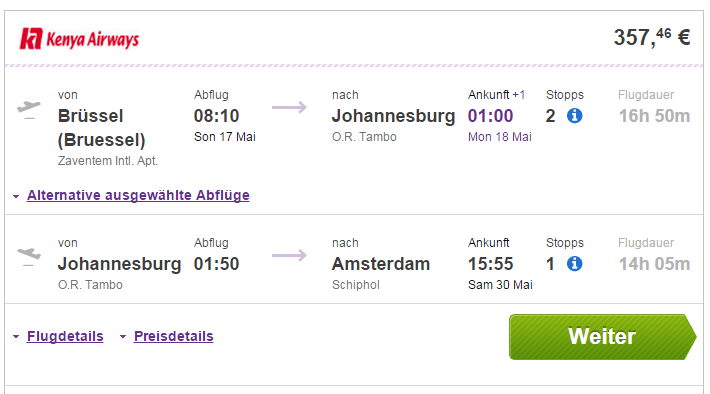Click the triangle beside Alternative Abflüge
This screenshot has height=394, width=710.
click(16, 197)
